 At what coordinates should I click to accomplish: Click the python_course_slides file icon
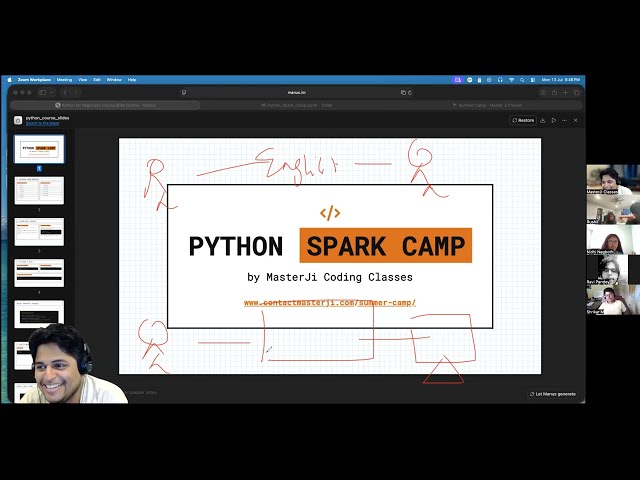tap(18, 120)
